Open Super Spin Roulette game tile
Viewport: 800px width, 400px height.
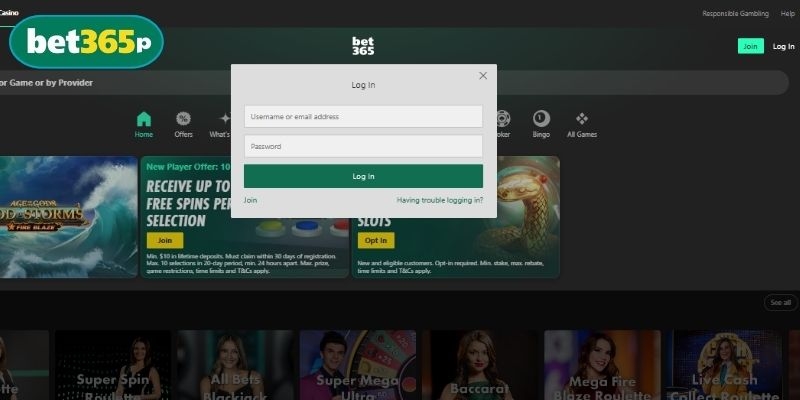(113, 365)
